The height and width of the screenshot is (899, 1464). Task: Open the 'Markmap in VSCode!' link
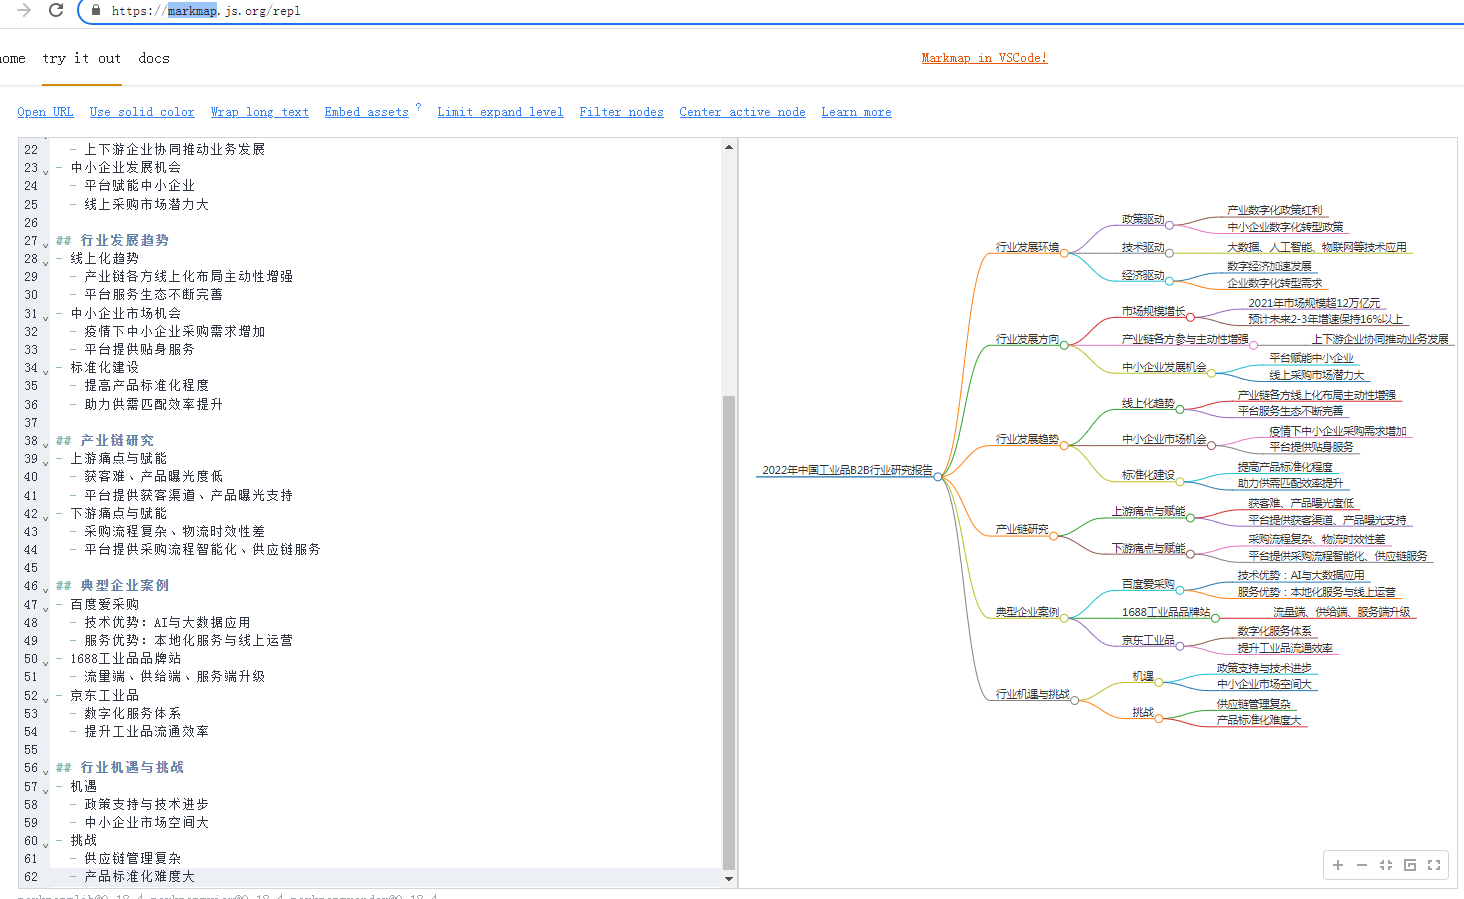984,58
